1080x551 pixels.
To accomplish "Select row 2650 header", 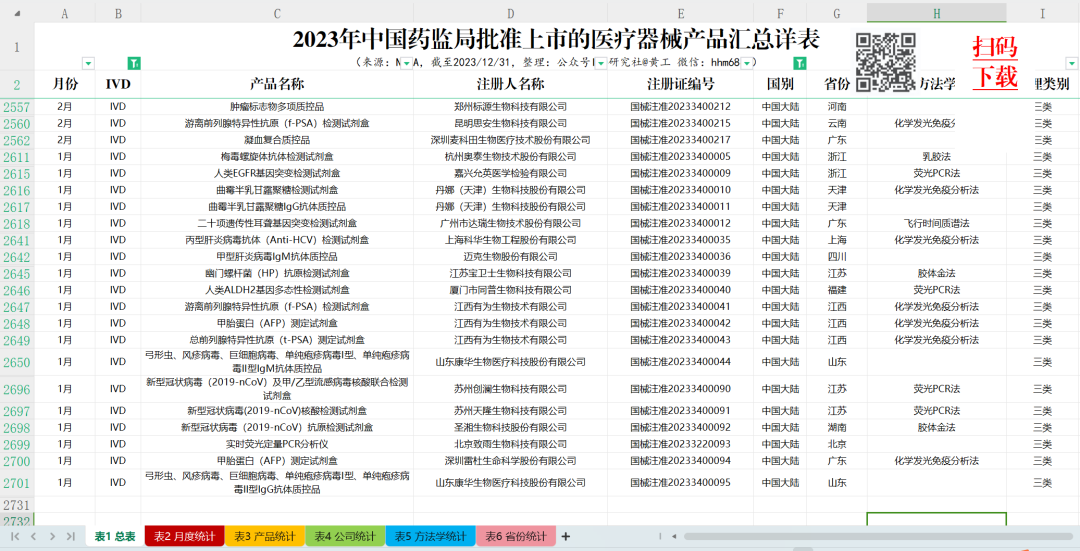I will pos(17,363).
